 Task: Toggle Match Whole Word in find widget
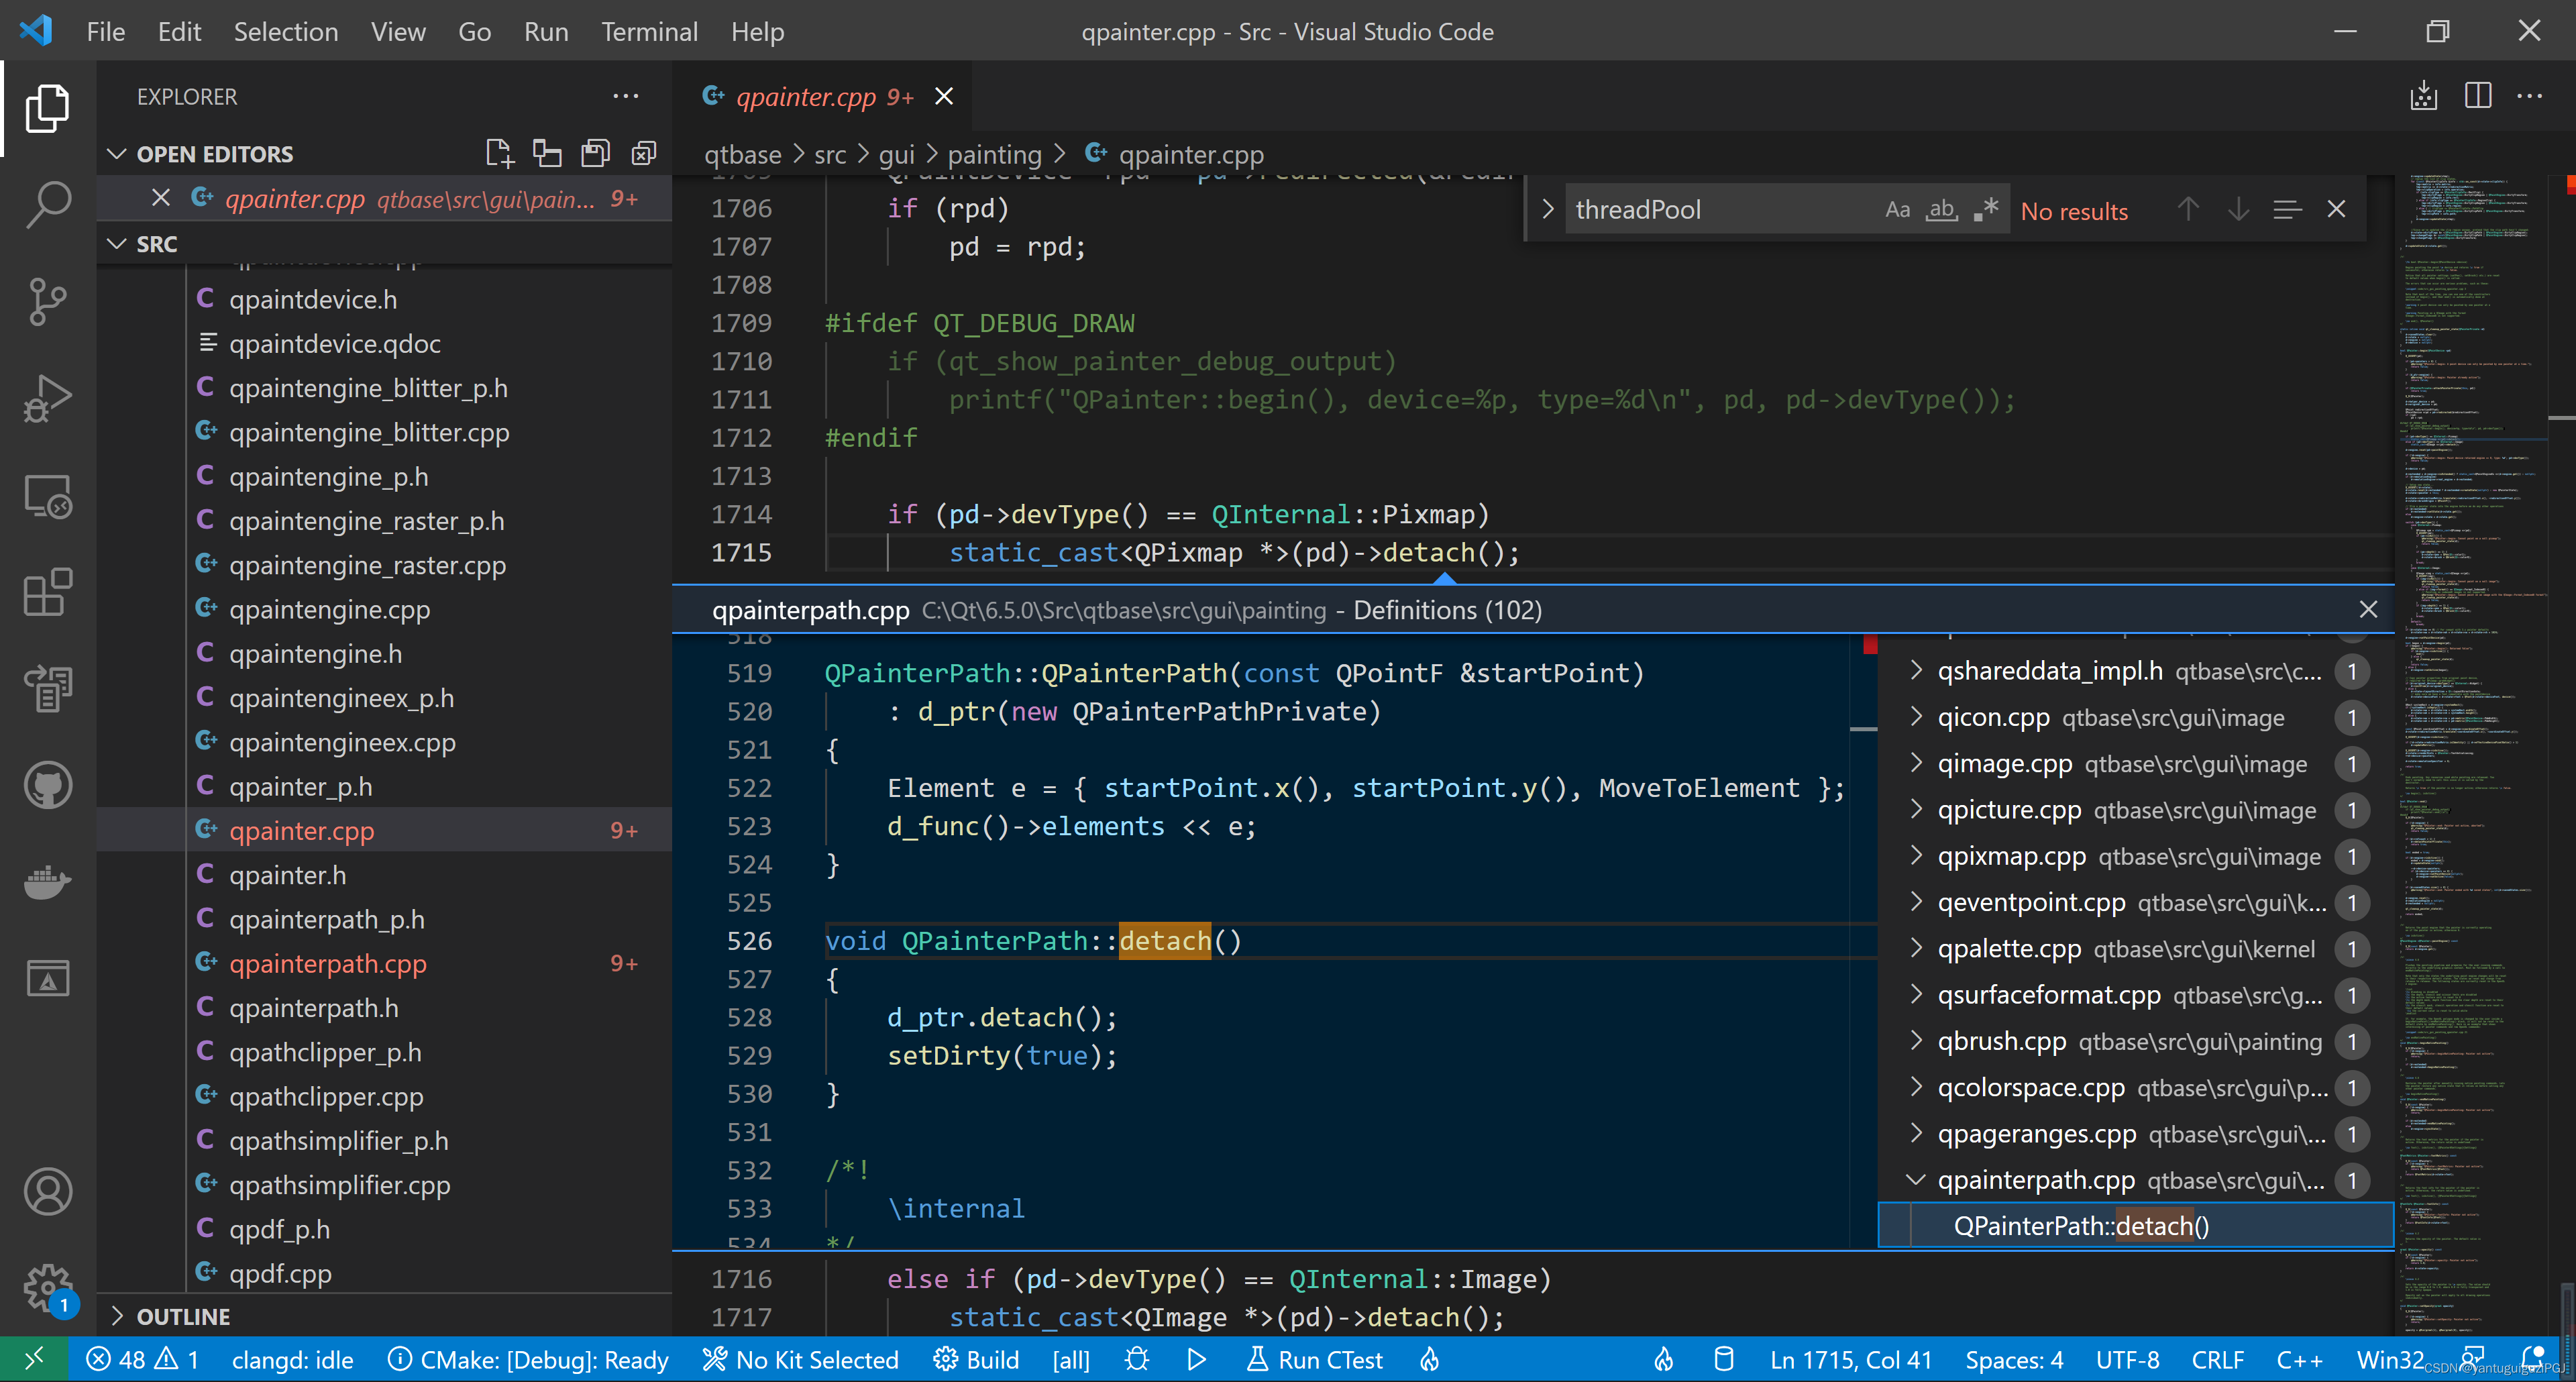point(1942,210)
